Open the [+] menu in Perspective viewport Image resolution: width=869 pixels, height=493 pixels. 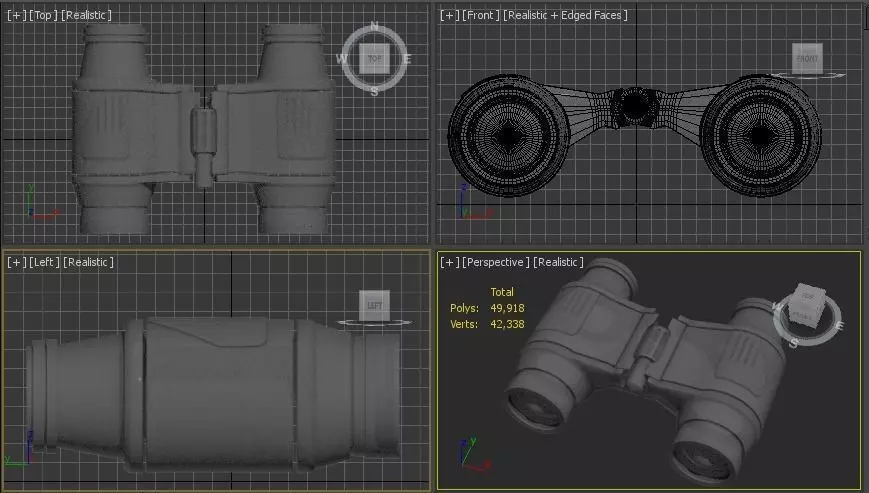tap(449, 262)
